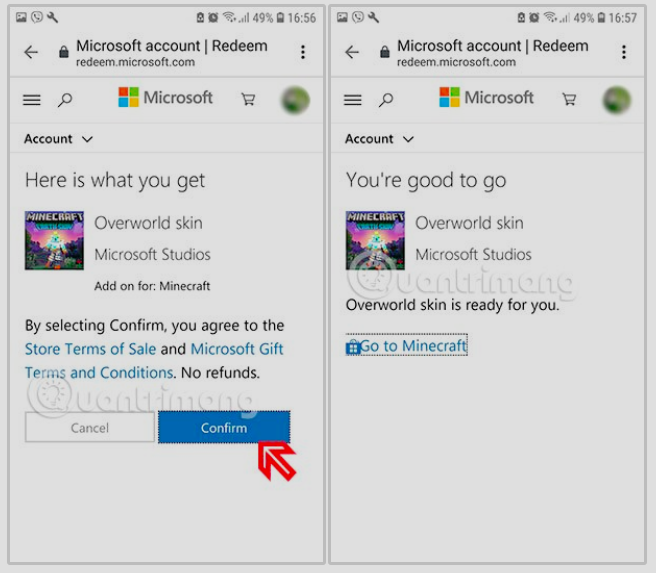Open the Store Terms of Sale link

click(x=90, y=349)
